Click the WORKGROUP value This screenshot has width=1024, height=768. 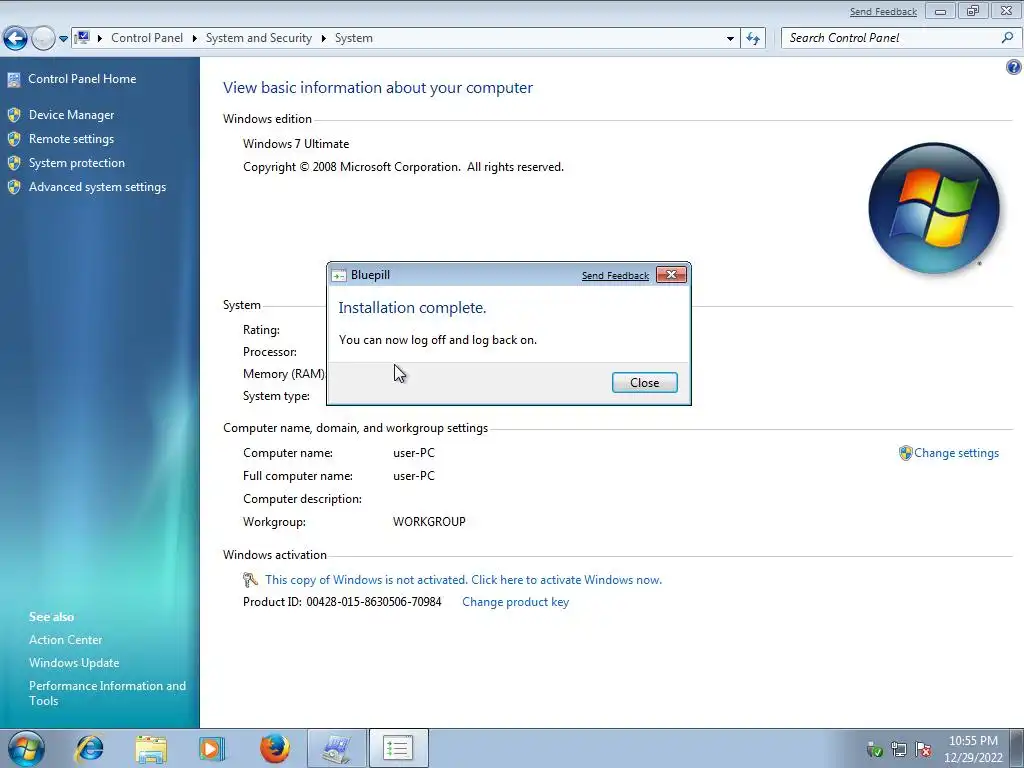[429, 522]
